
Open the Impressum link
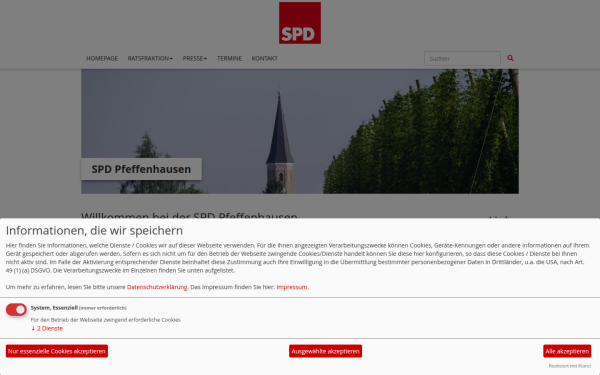(x=292, y=287)
